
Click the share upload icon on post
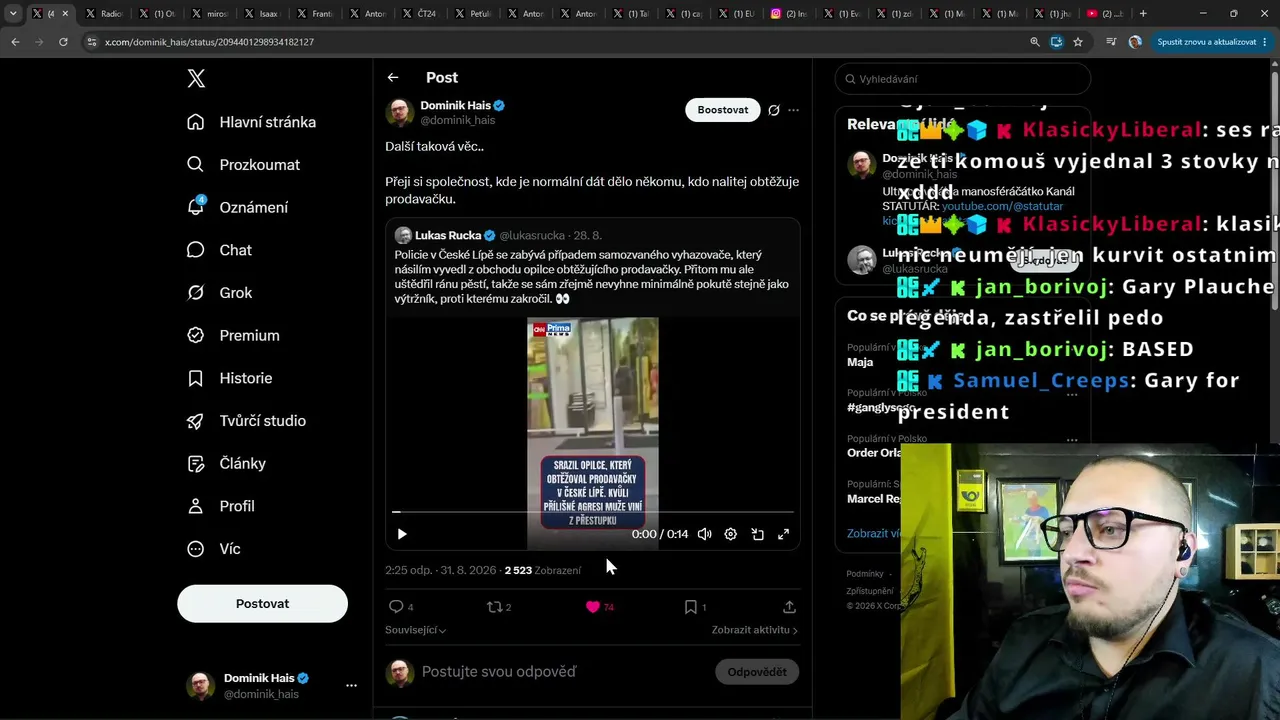click(789, 607)
